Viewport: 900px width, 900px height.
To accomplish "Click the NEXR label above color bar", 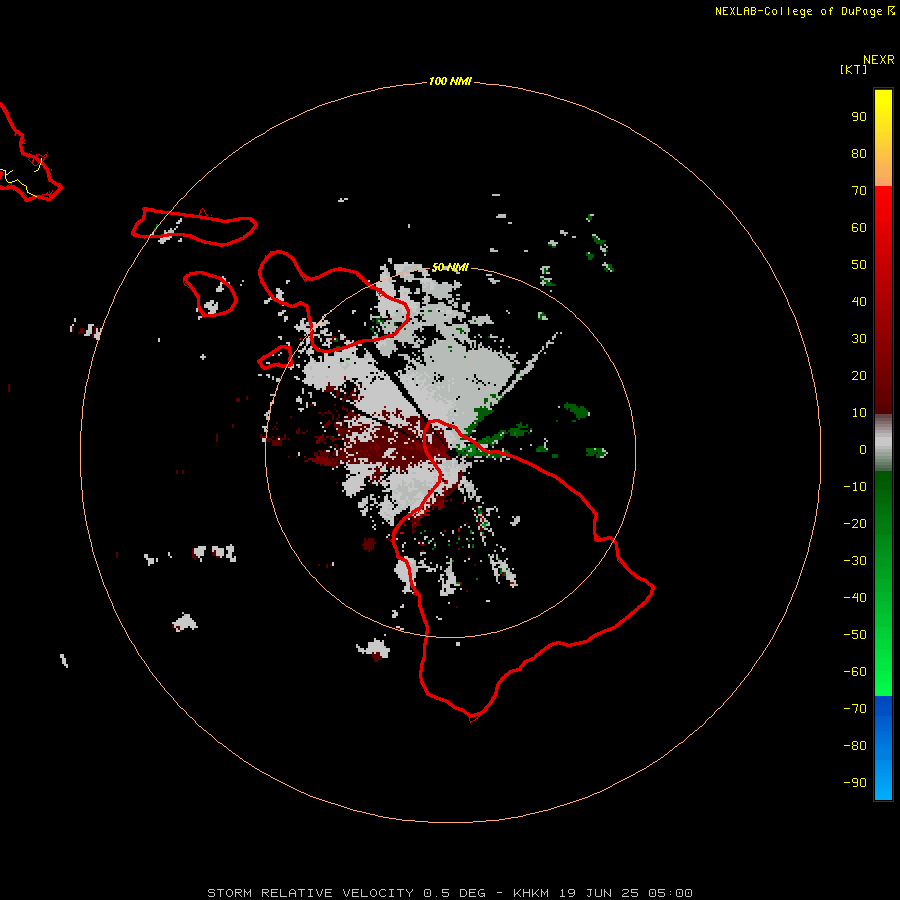I will coord(879,60).
